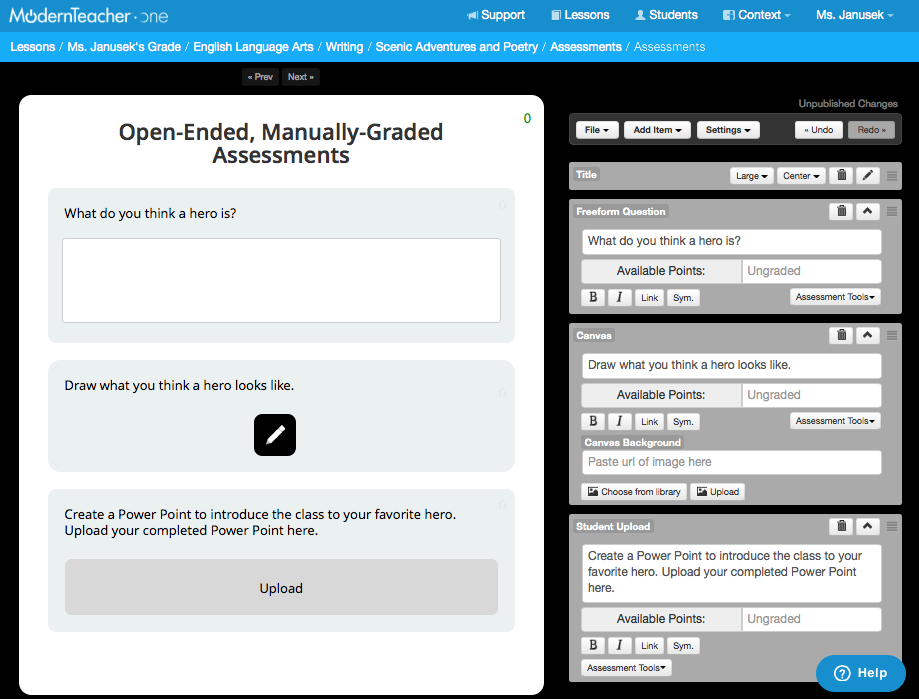Delete the Freeform Question item

click(x=842, y=211)
